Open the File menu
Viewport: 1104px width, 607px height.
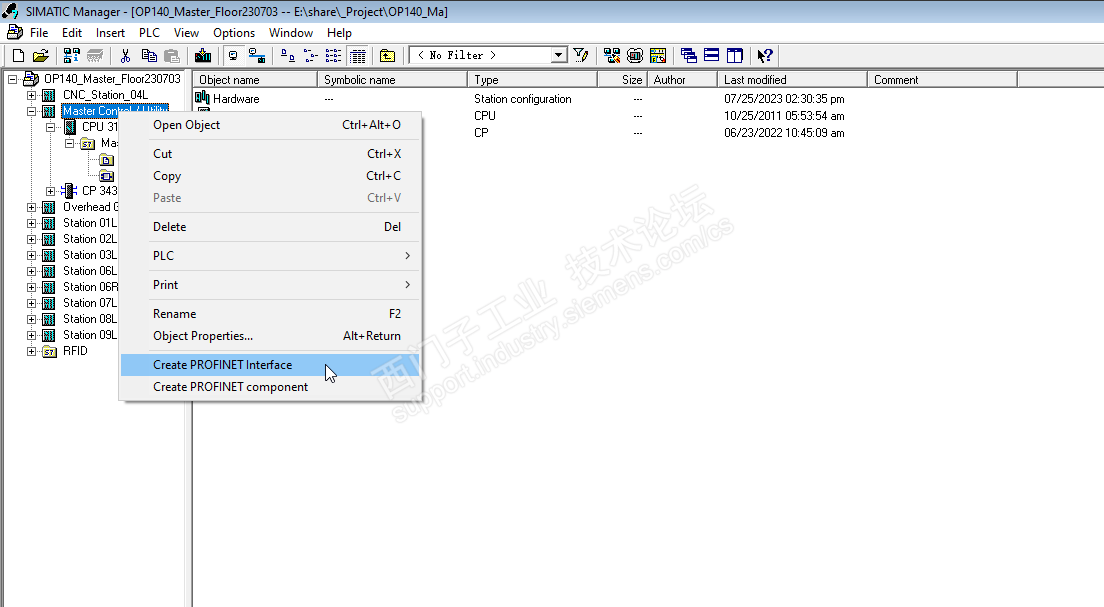(39, 33)
